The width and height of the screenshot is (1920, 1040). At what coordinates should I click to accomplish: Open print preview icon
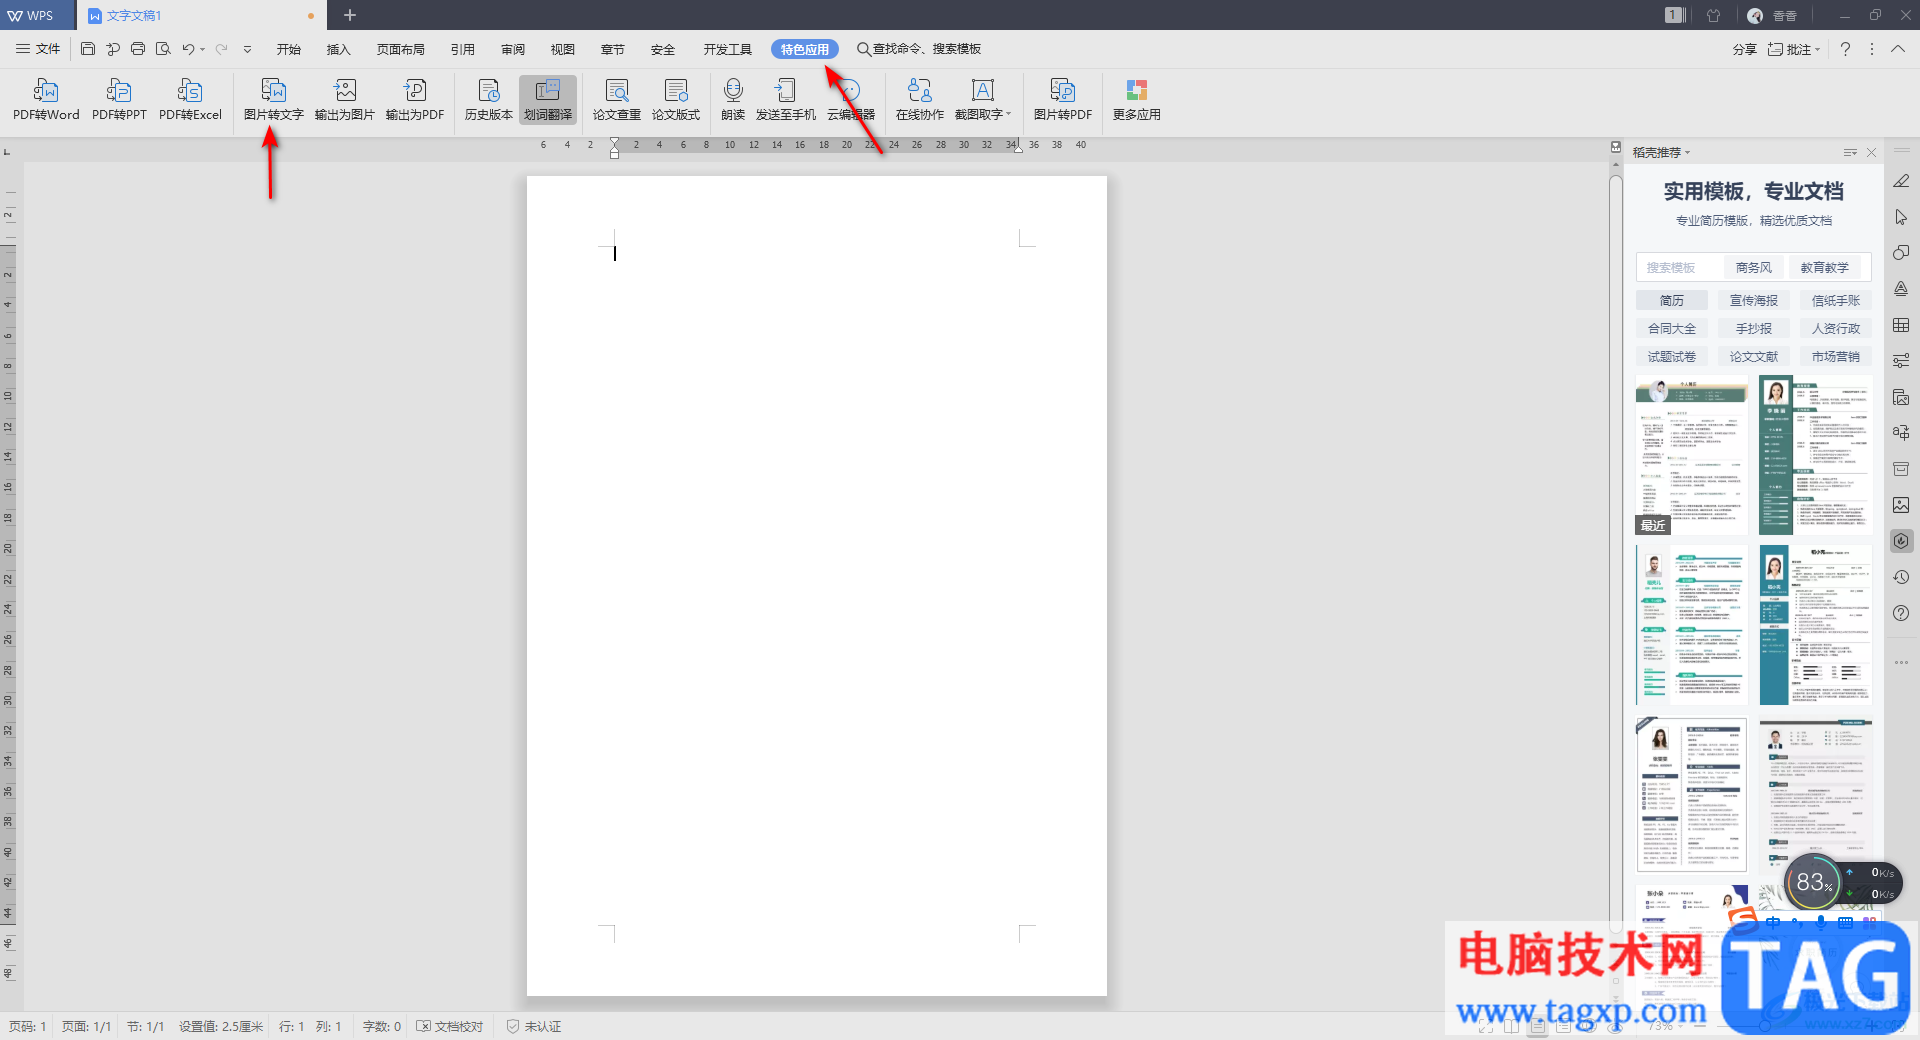(x=163, y=49)
